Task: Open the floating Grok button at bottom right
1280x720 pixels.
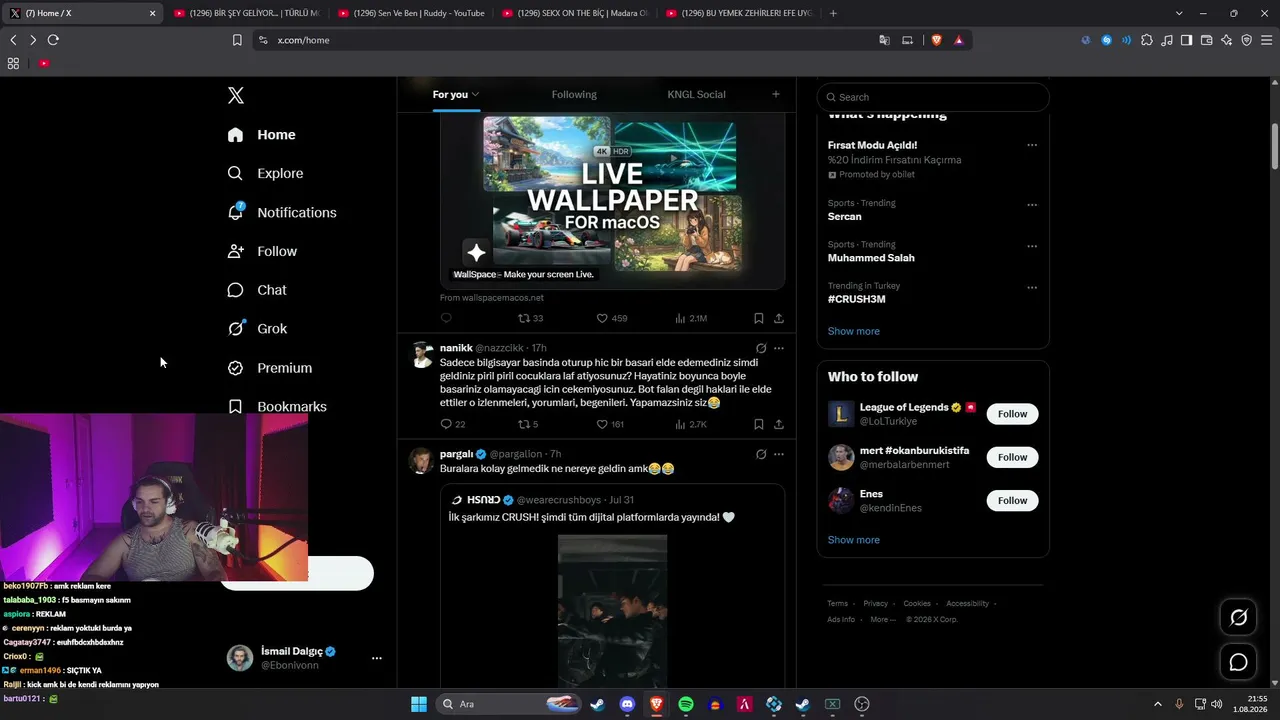Action: coord(1238,618)
